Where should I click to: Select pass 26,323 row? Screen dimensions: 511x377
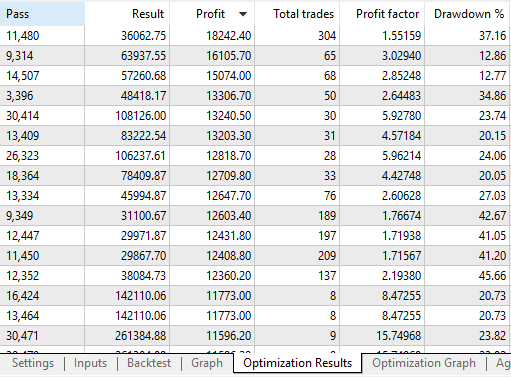pyautogui.click(x=255, y=156)
